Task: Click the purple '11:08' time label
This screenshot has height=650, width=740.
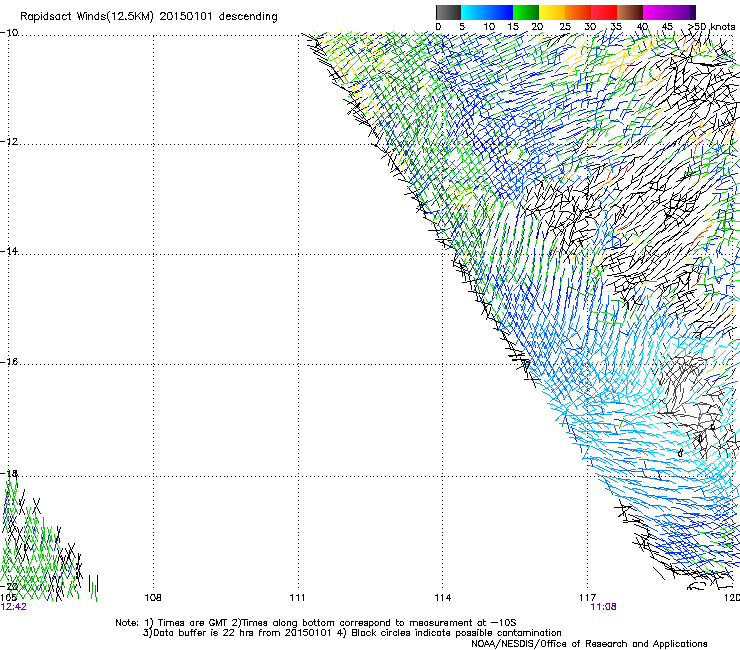Action: tap(603, 607)
